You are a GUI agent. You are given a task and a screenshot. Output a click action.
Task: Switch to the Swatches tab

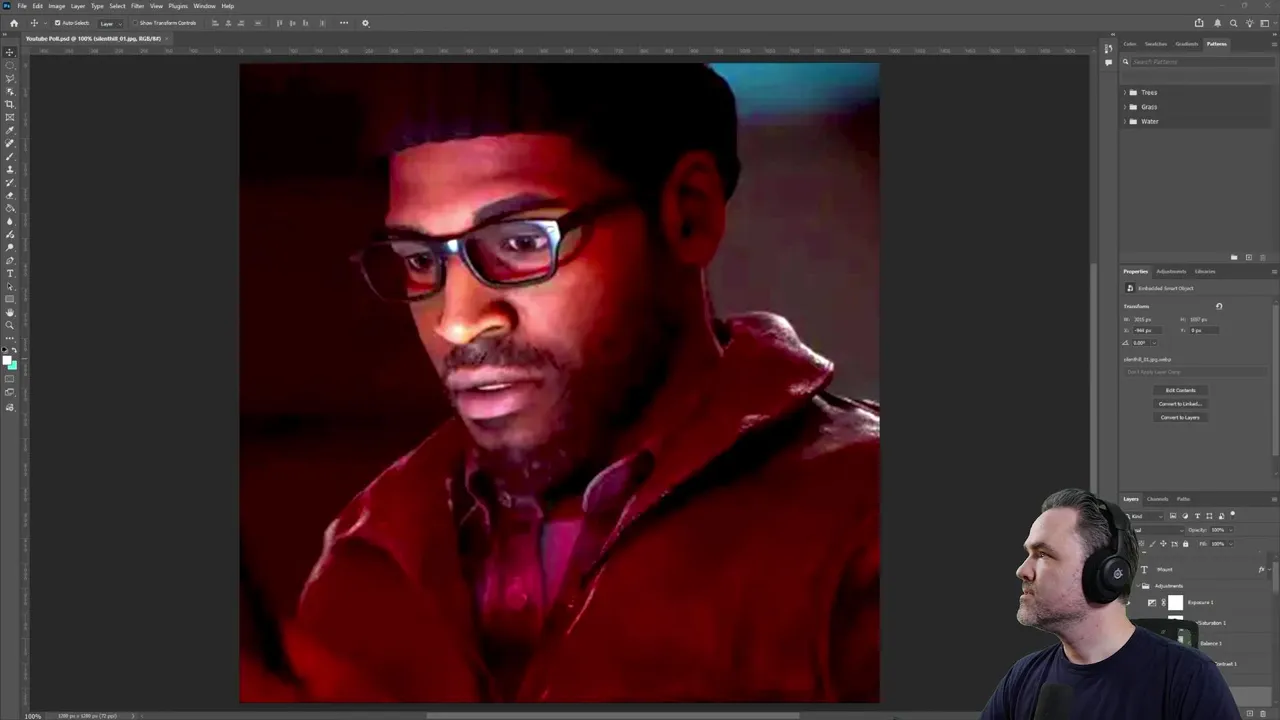pyautogui.click(x=1156, y=44)
